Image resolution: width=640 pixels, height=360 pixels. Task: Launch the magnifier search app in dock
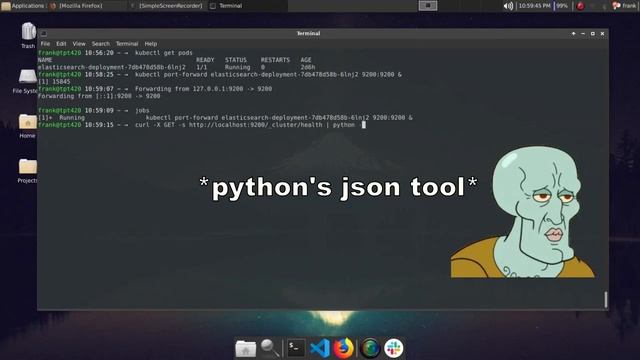270,348
